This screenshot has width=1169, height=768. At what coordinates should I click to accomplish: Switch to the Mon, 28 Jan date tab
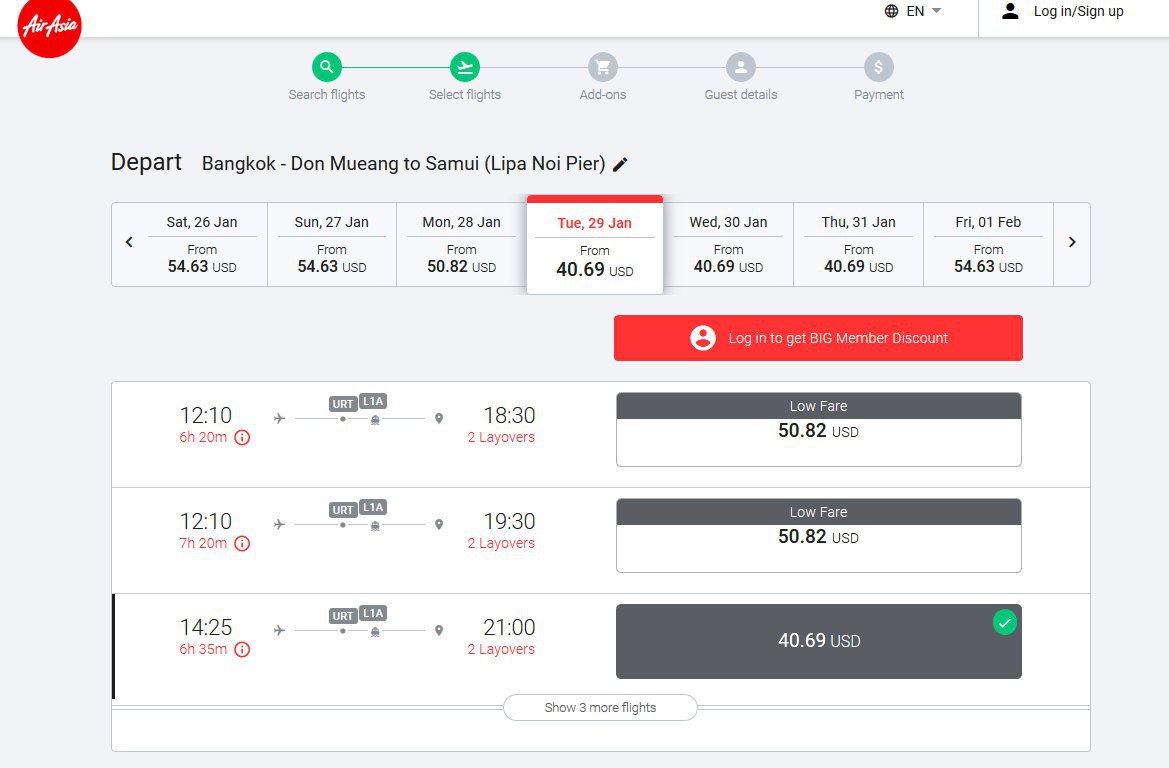(x=461, y=245)
